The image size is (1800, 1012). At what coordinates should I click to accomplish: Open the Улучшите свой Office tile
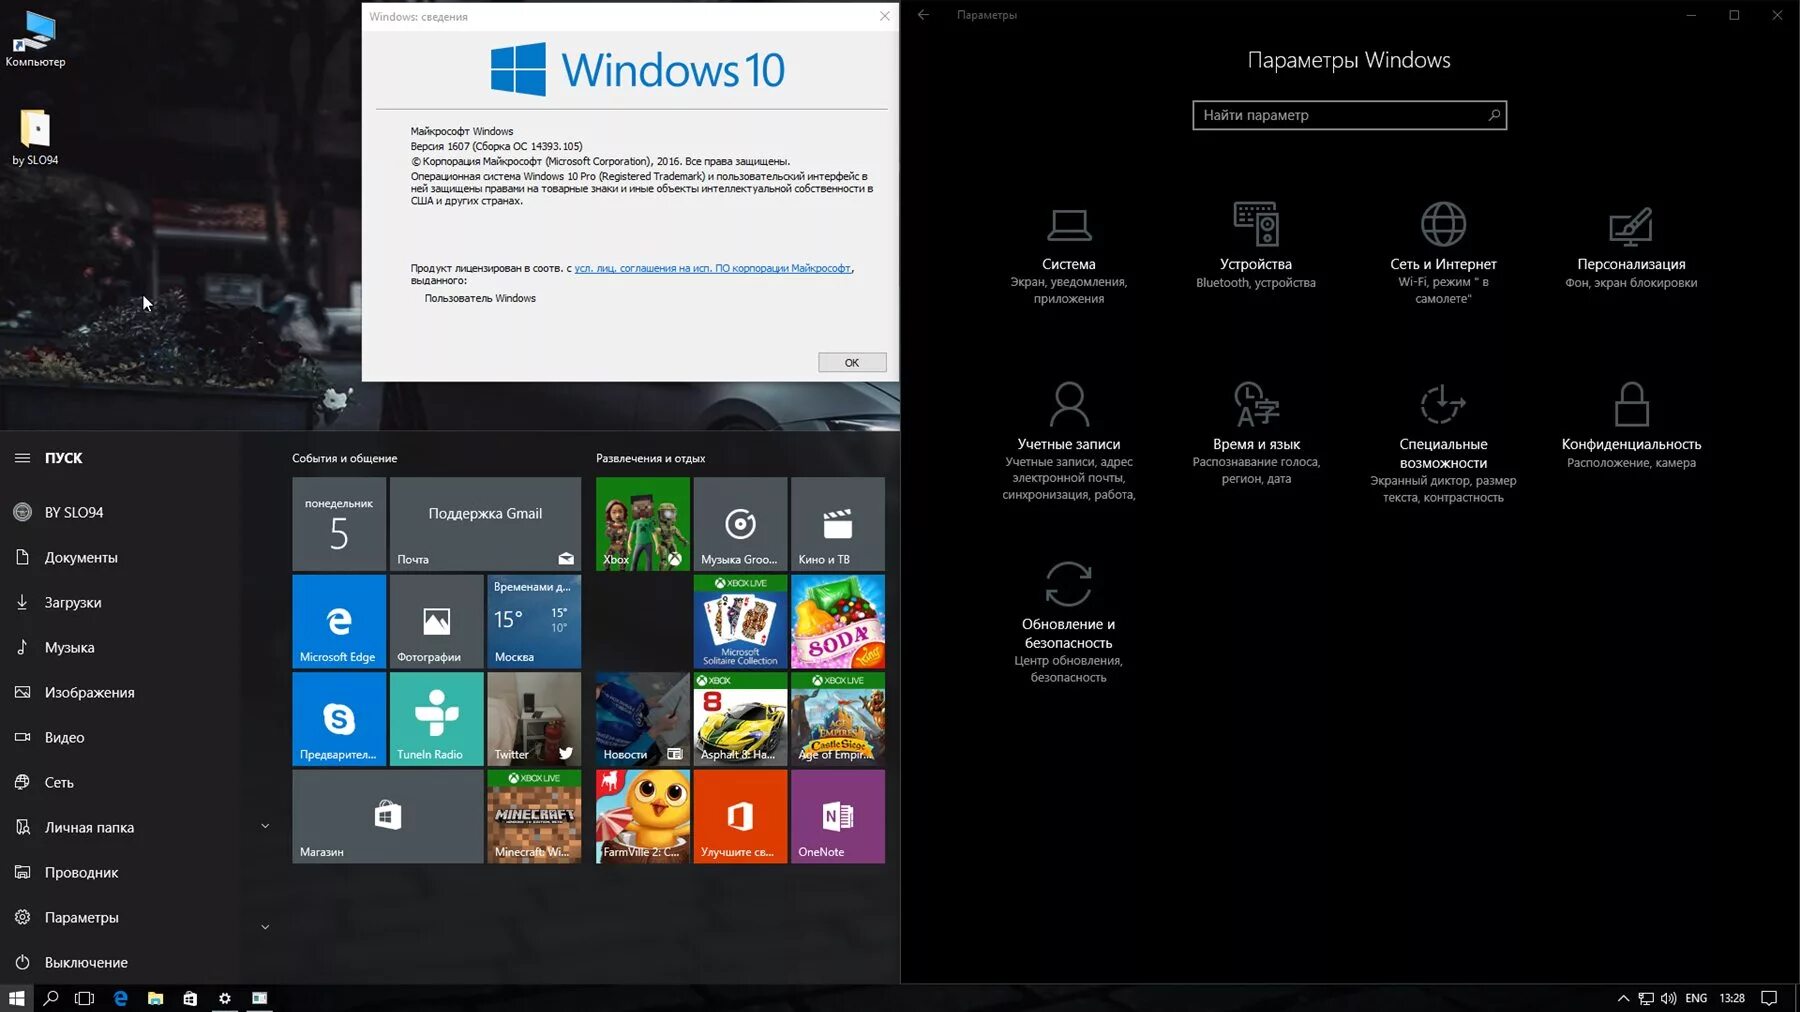(x=740, y=816)
